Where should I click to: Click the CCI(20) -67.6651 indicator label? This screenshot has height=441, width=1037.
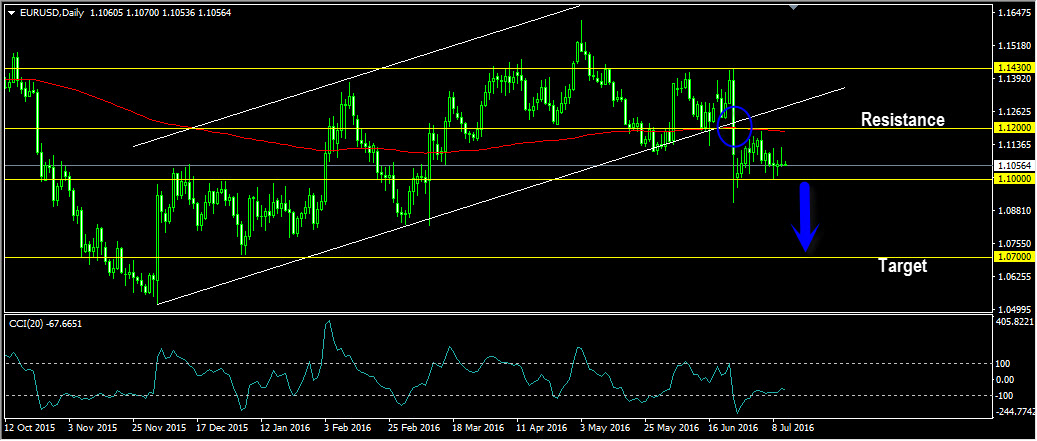(x=44, y=323)
